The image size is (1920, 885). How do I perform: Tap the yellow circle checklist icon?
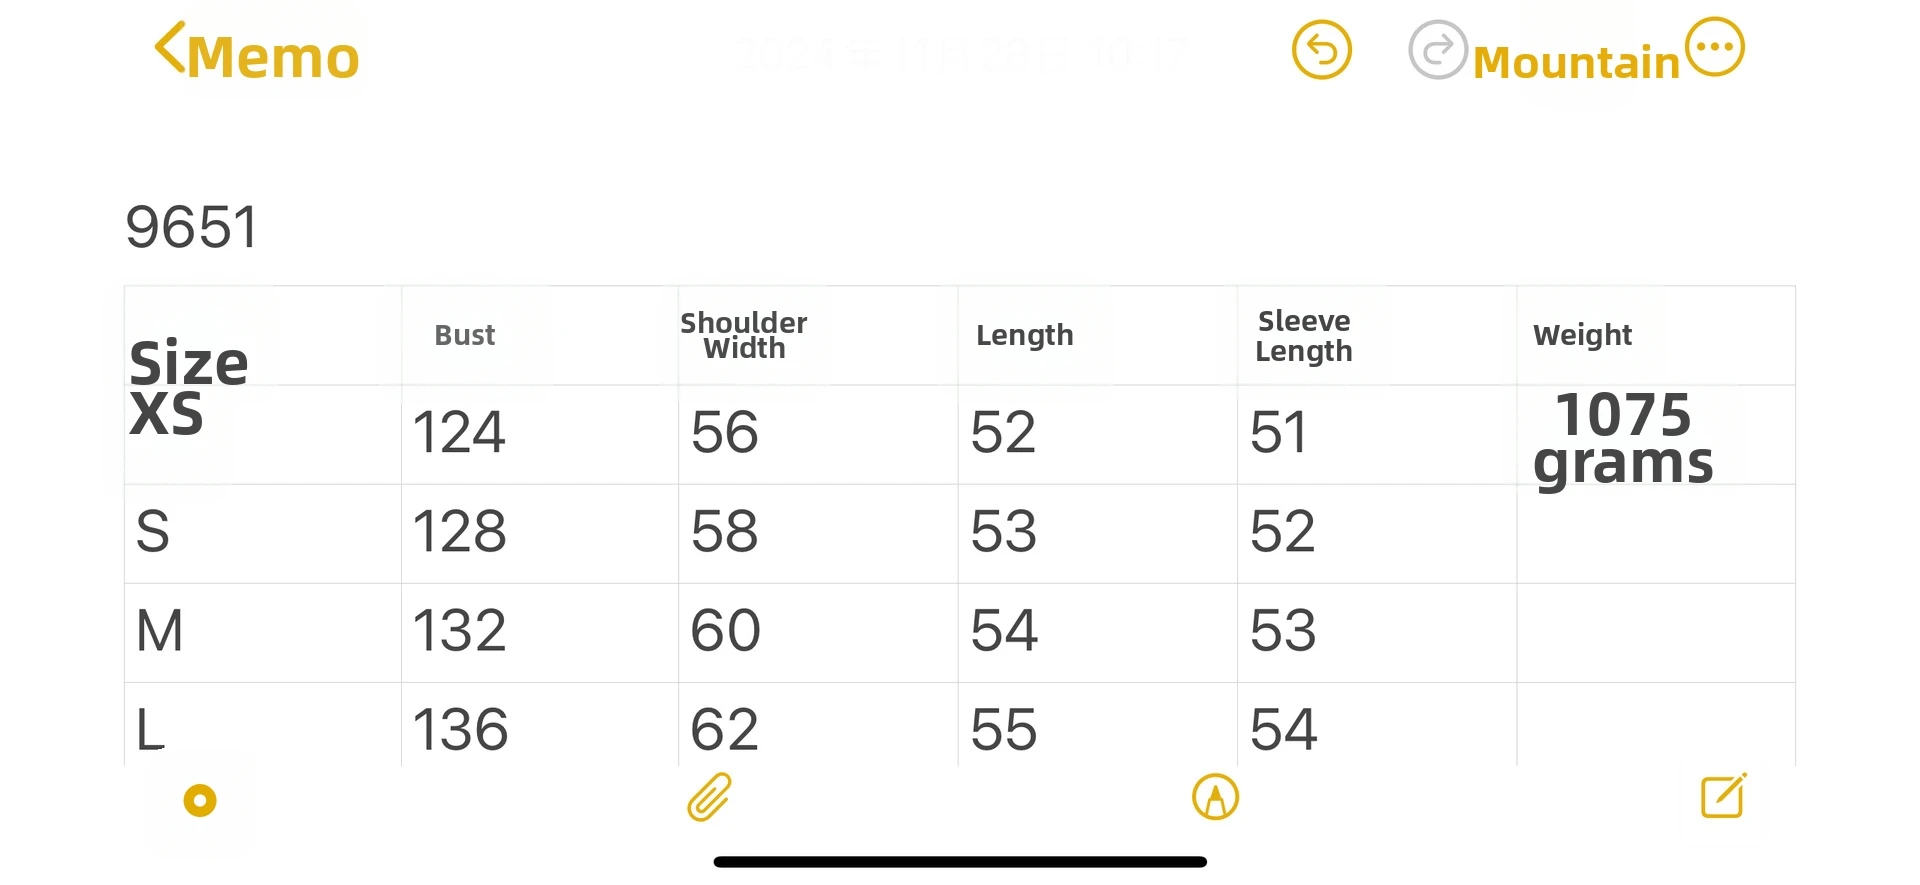[200, 800]
